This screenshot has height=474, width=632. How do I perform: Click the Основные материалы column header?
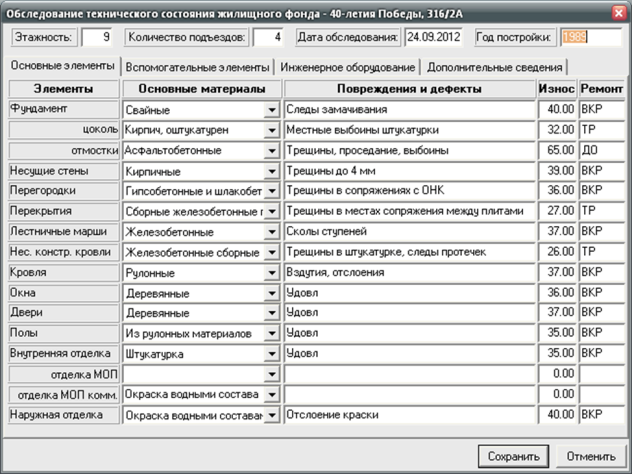click(202, 89)
